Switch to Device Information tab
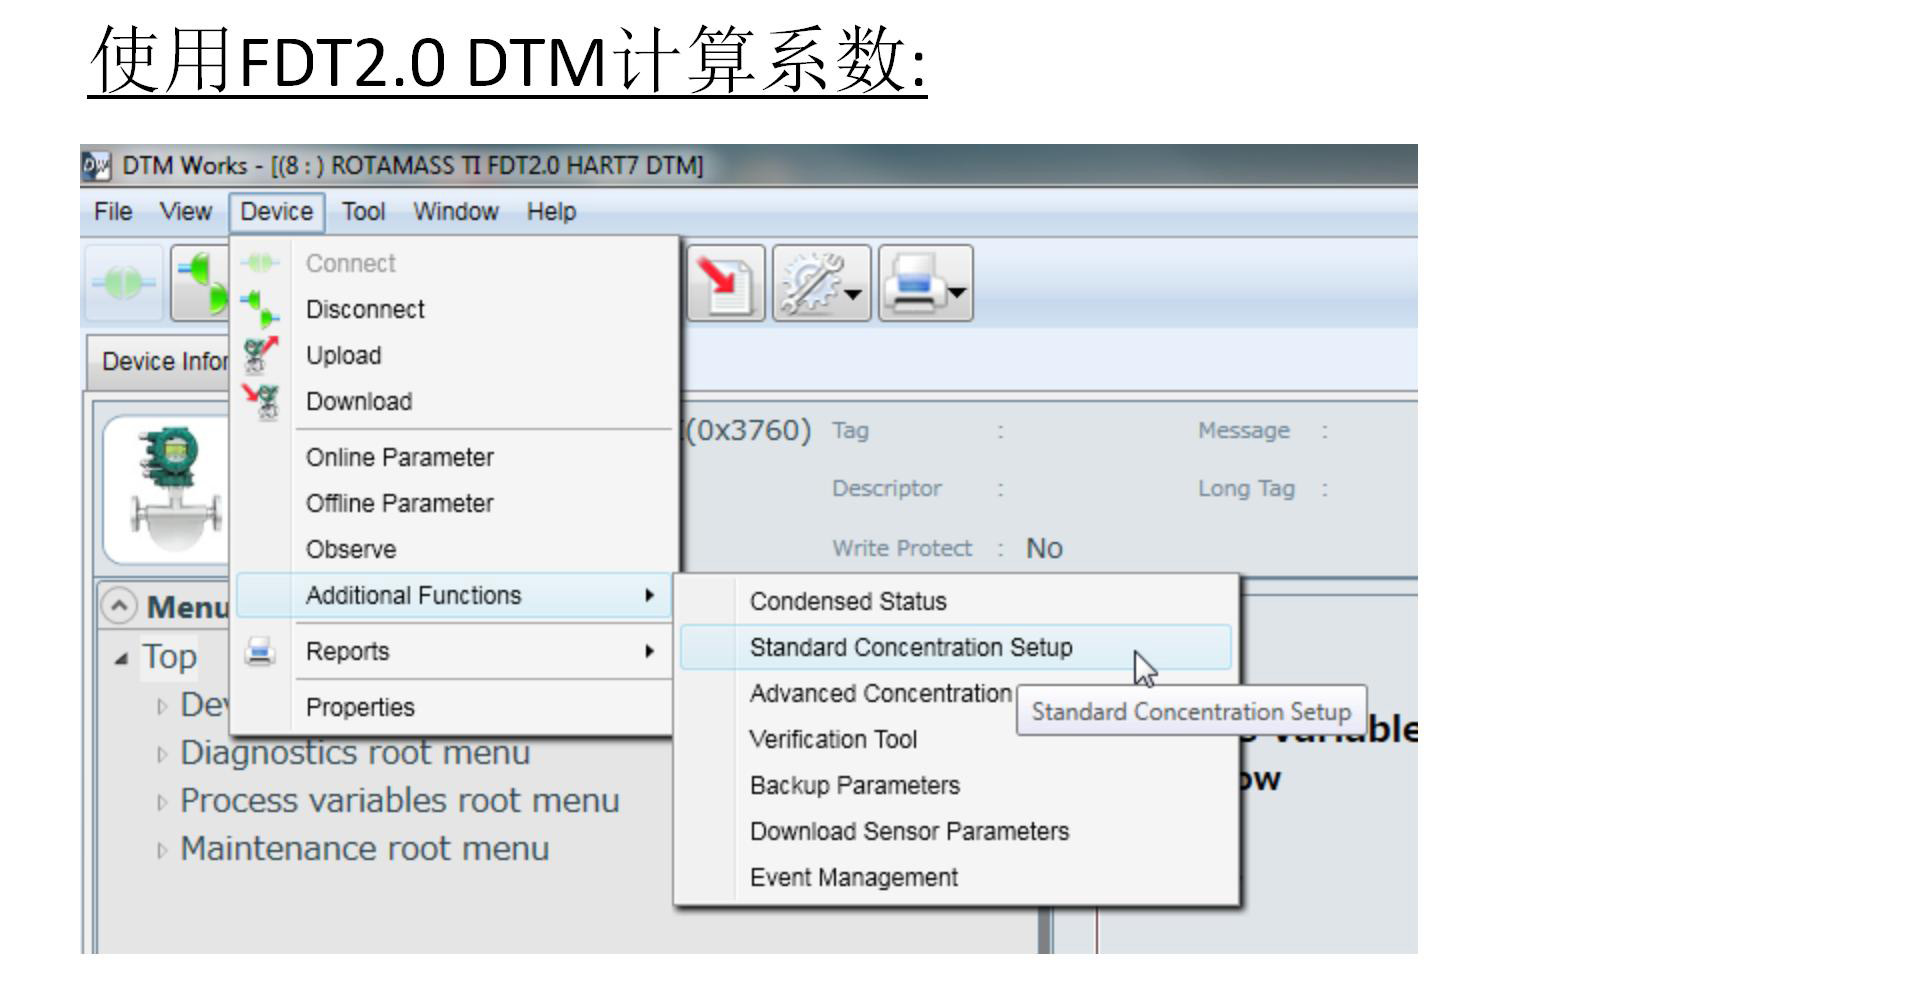 tap(160, 361)
